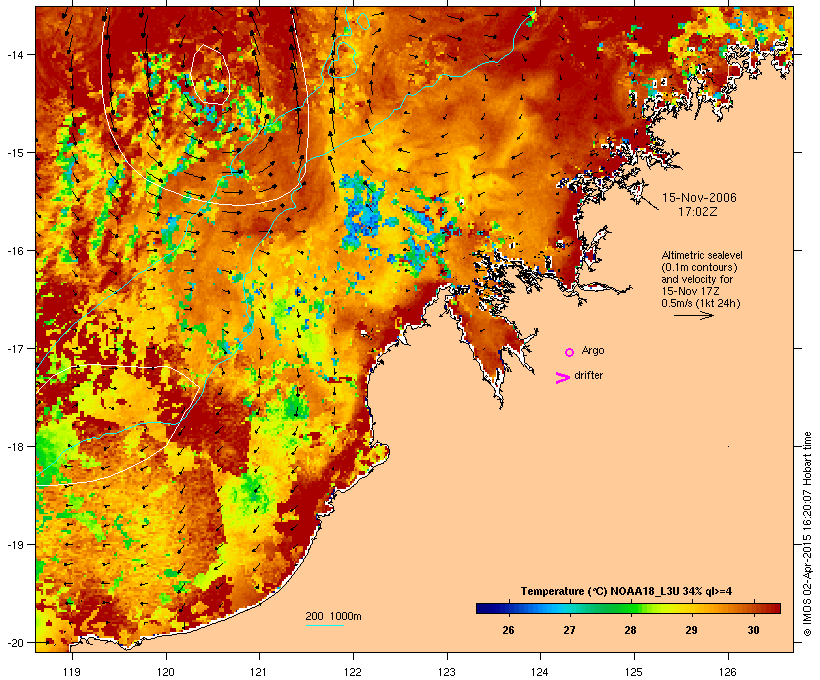Click the '(0.1m contours)' legend text
Viewport: 820px width, 680px height.
pyautogui.click(x=700, y=267)
